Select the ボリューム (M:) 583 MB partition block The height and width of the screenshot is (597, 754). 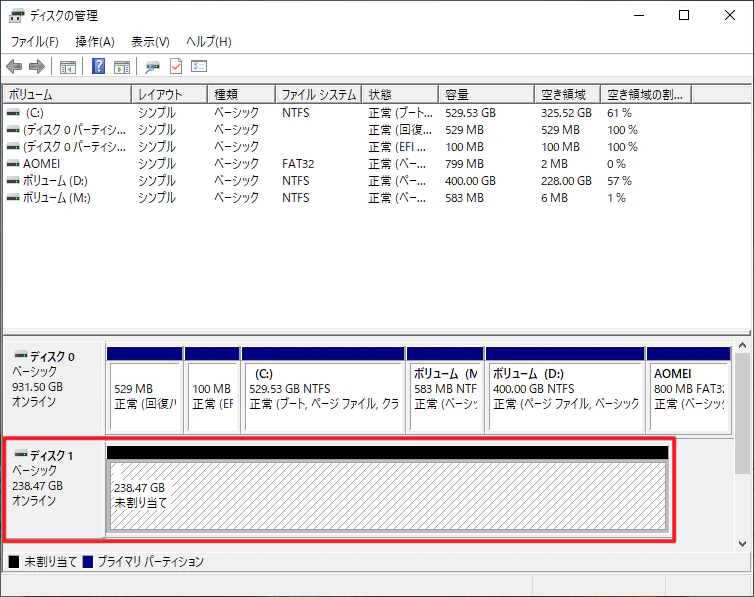(x=445, y=390)
